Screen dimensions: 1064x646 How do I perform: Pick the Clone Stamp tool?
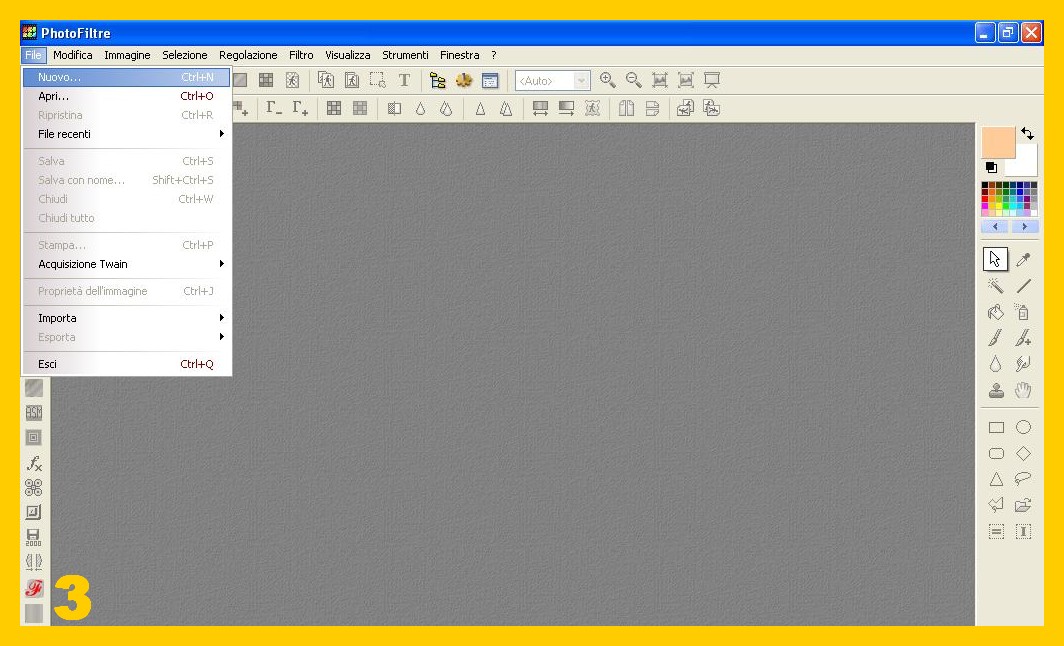pyautogui.click(x=996, y=390)
